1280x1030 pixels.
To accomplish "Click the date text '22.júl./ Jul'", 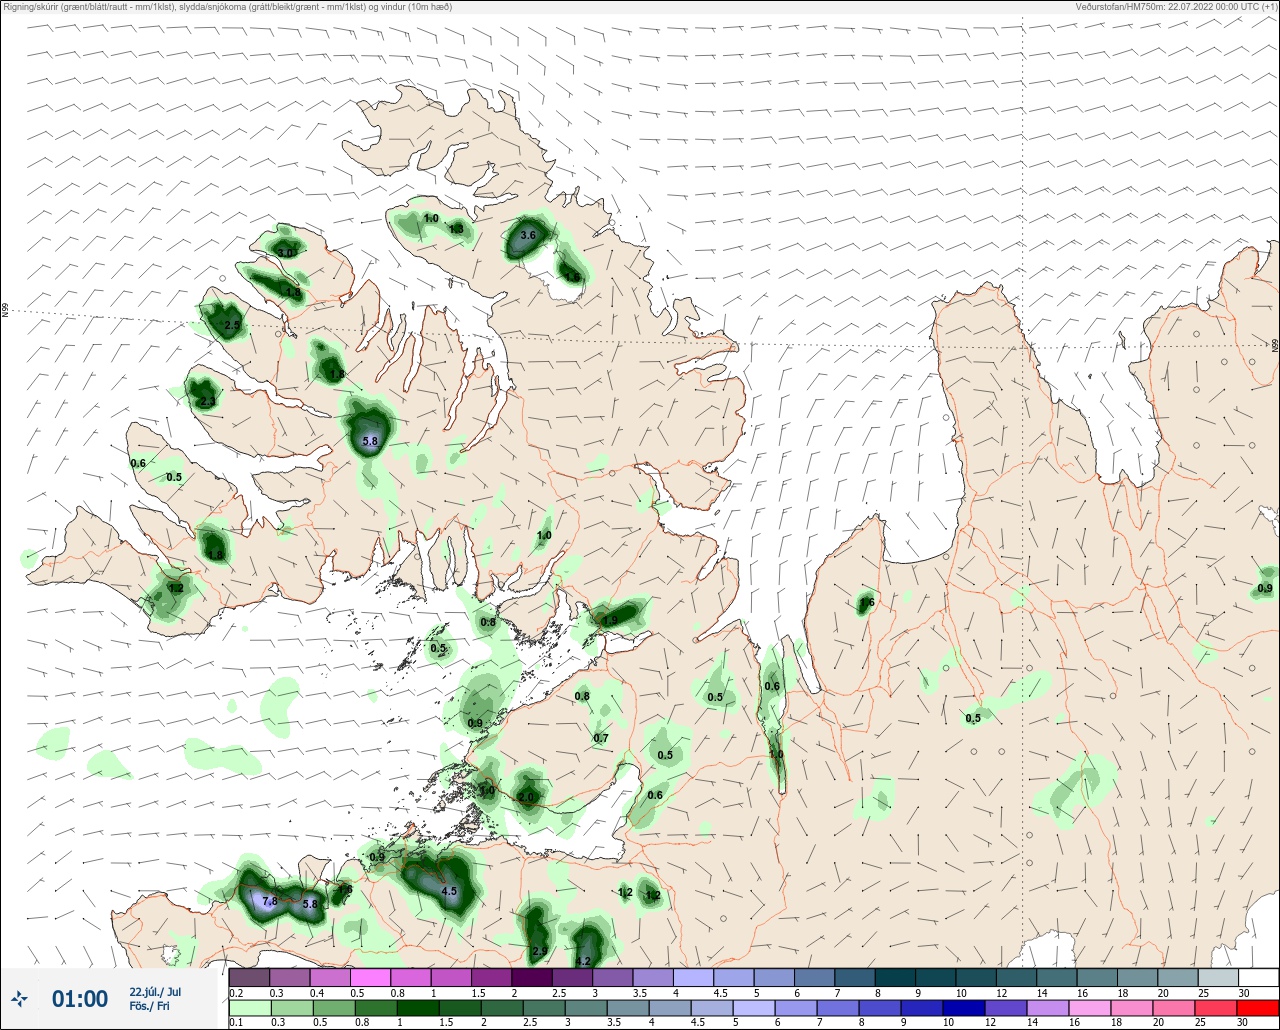I will coord(155,992).
